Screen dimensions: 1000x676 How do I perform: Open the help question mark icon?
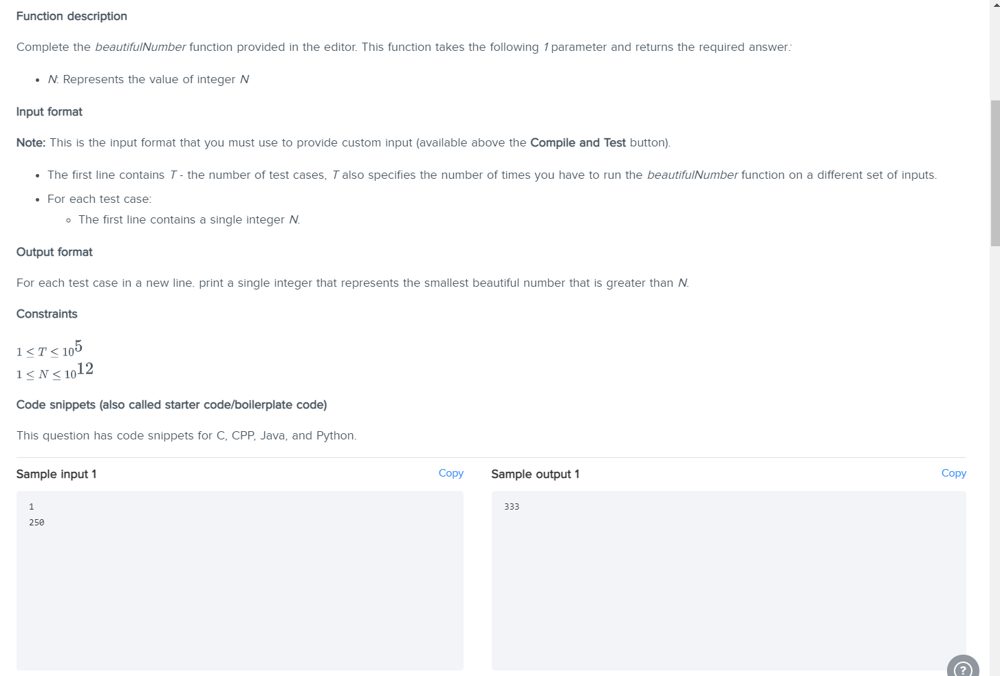[x=963, y=667]
